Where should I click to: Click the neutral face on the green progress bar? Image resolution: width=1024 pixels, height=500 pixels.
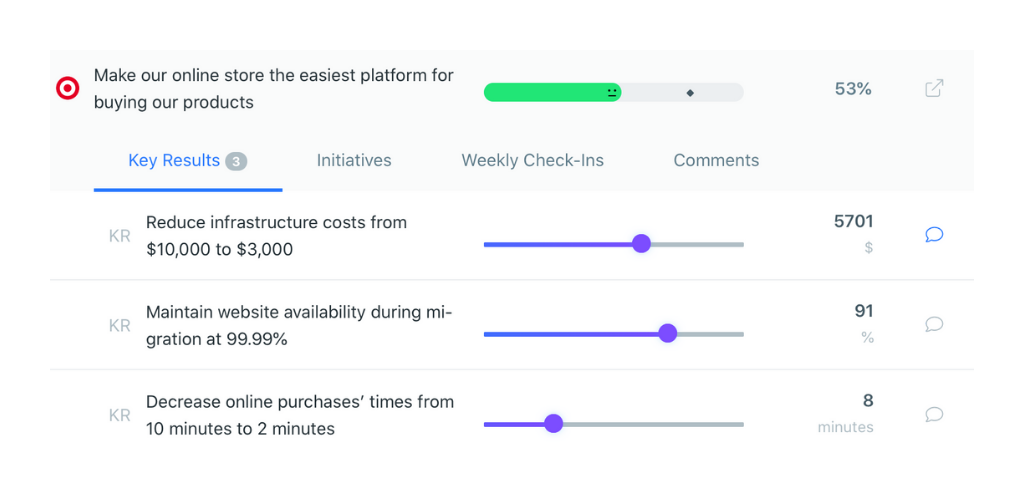pyautogui.click(x=612, y=93)
